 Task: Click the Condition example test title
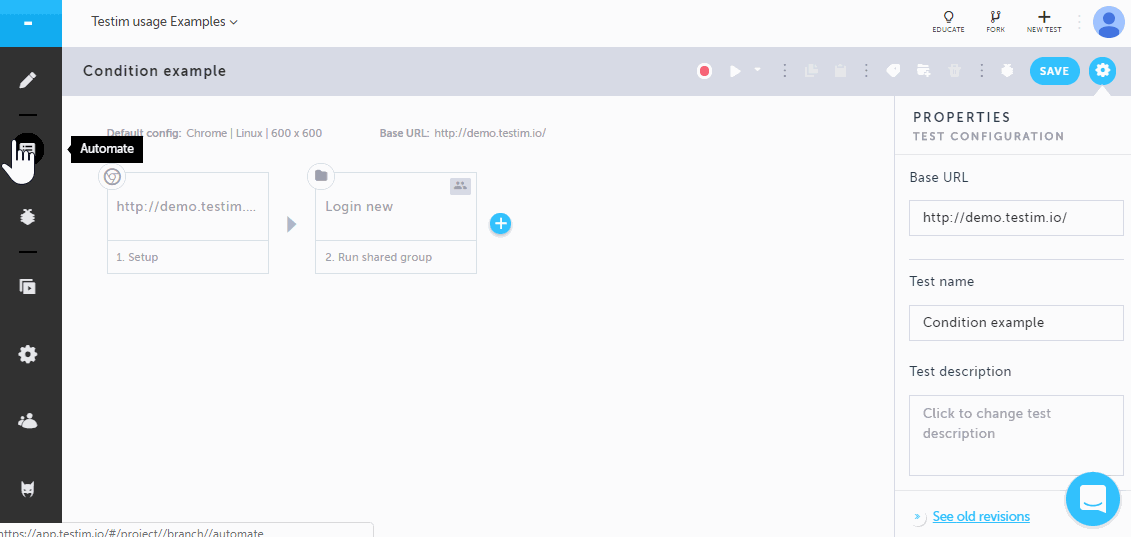[154, 71]
